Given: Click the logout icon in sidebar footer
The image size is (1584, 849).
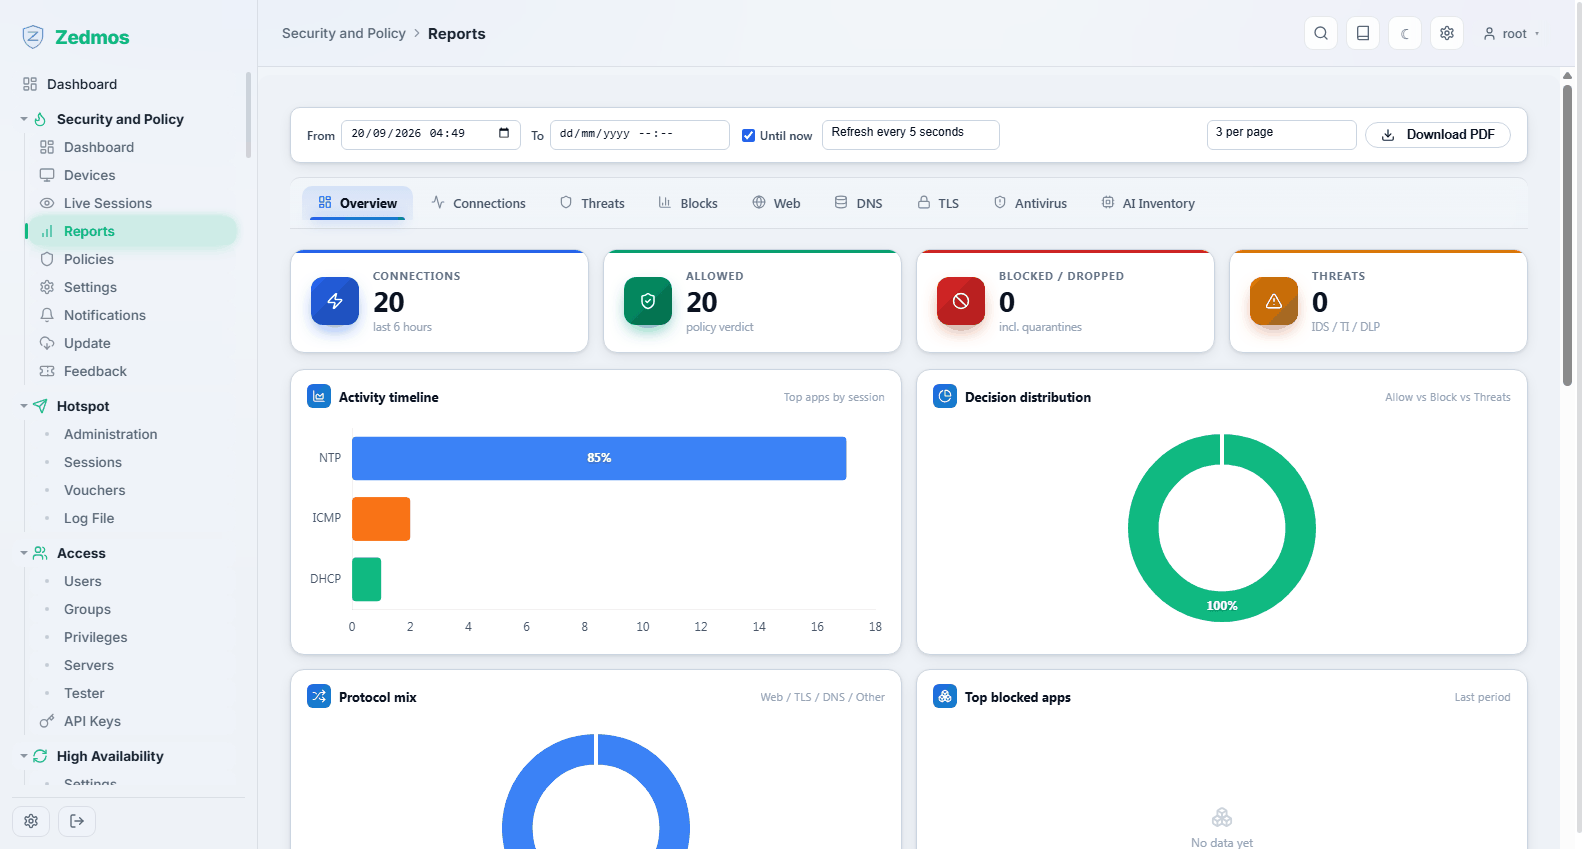Looking at the screenshot, I should coord(77,821).
